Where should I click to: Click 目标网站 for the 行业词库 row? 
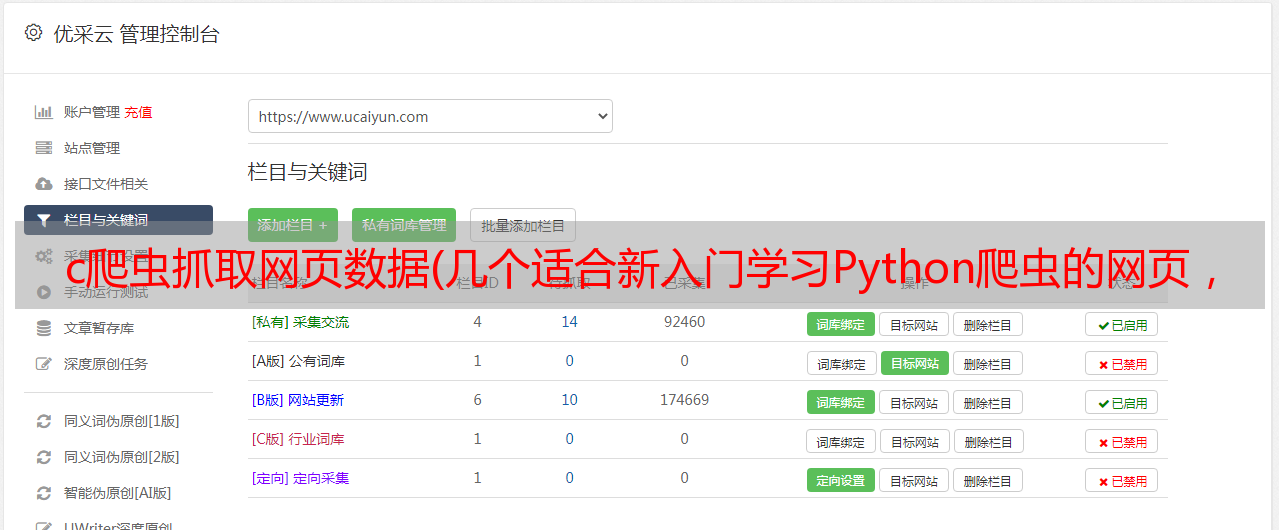click(915, 441)
